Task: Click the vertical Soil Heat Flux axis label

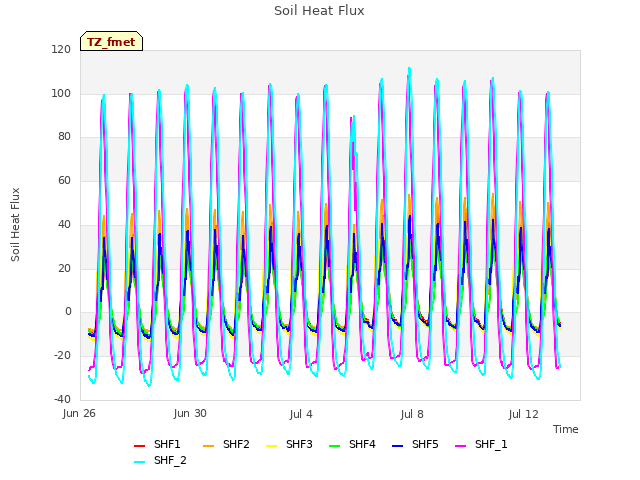Action: point(15,225)
